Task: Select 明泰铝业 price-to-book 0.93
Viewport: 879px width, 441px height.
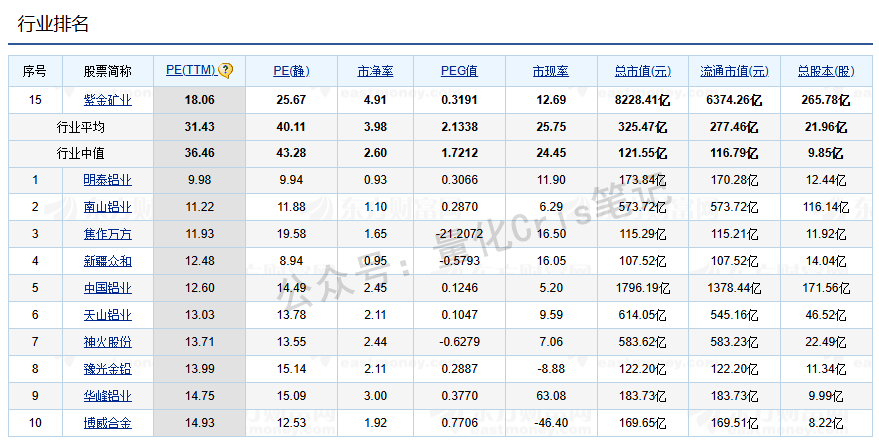Action: [376, 180]
